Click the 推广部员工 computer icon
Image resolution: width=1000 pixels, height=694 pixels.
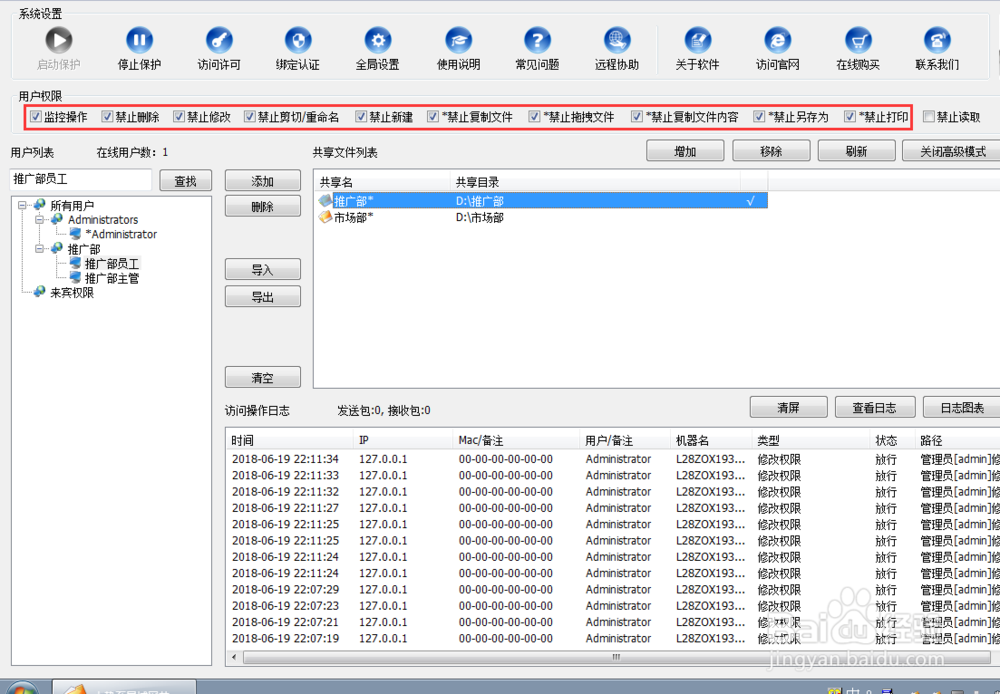coord(75,263)
